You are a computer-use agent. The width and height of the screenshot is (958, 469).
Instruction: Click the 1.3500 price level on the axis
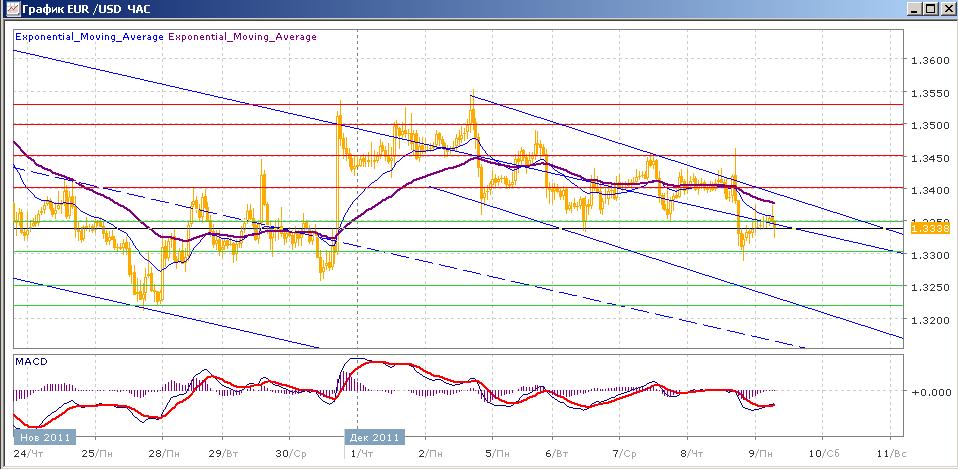(x=929, y=126)
